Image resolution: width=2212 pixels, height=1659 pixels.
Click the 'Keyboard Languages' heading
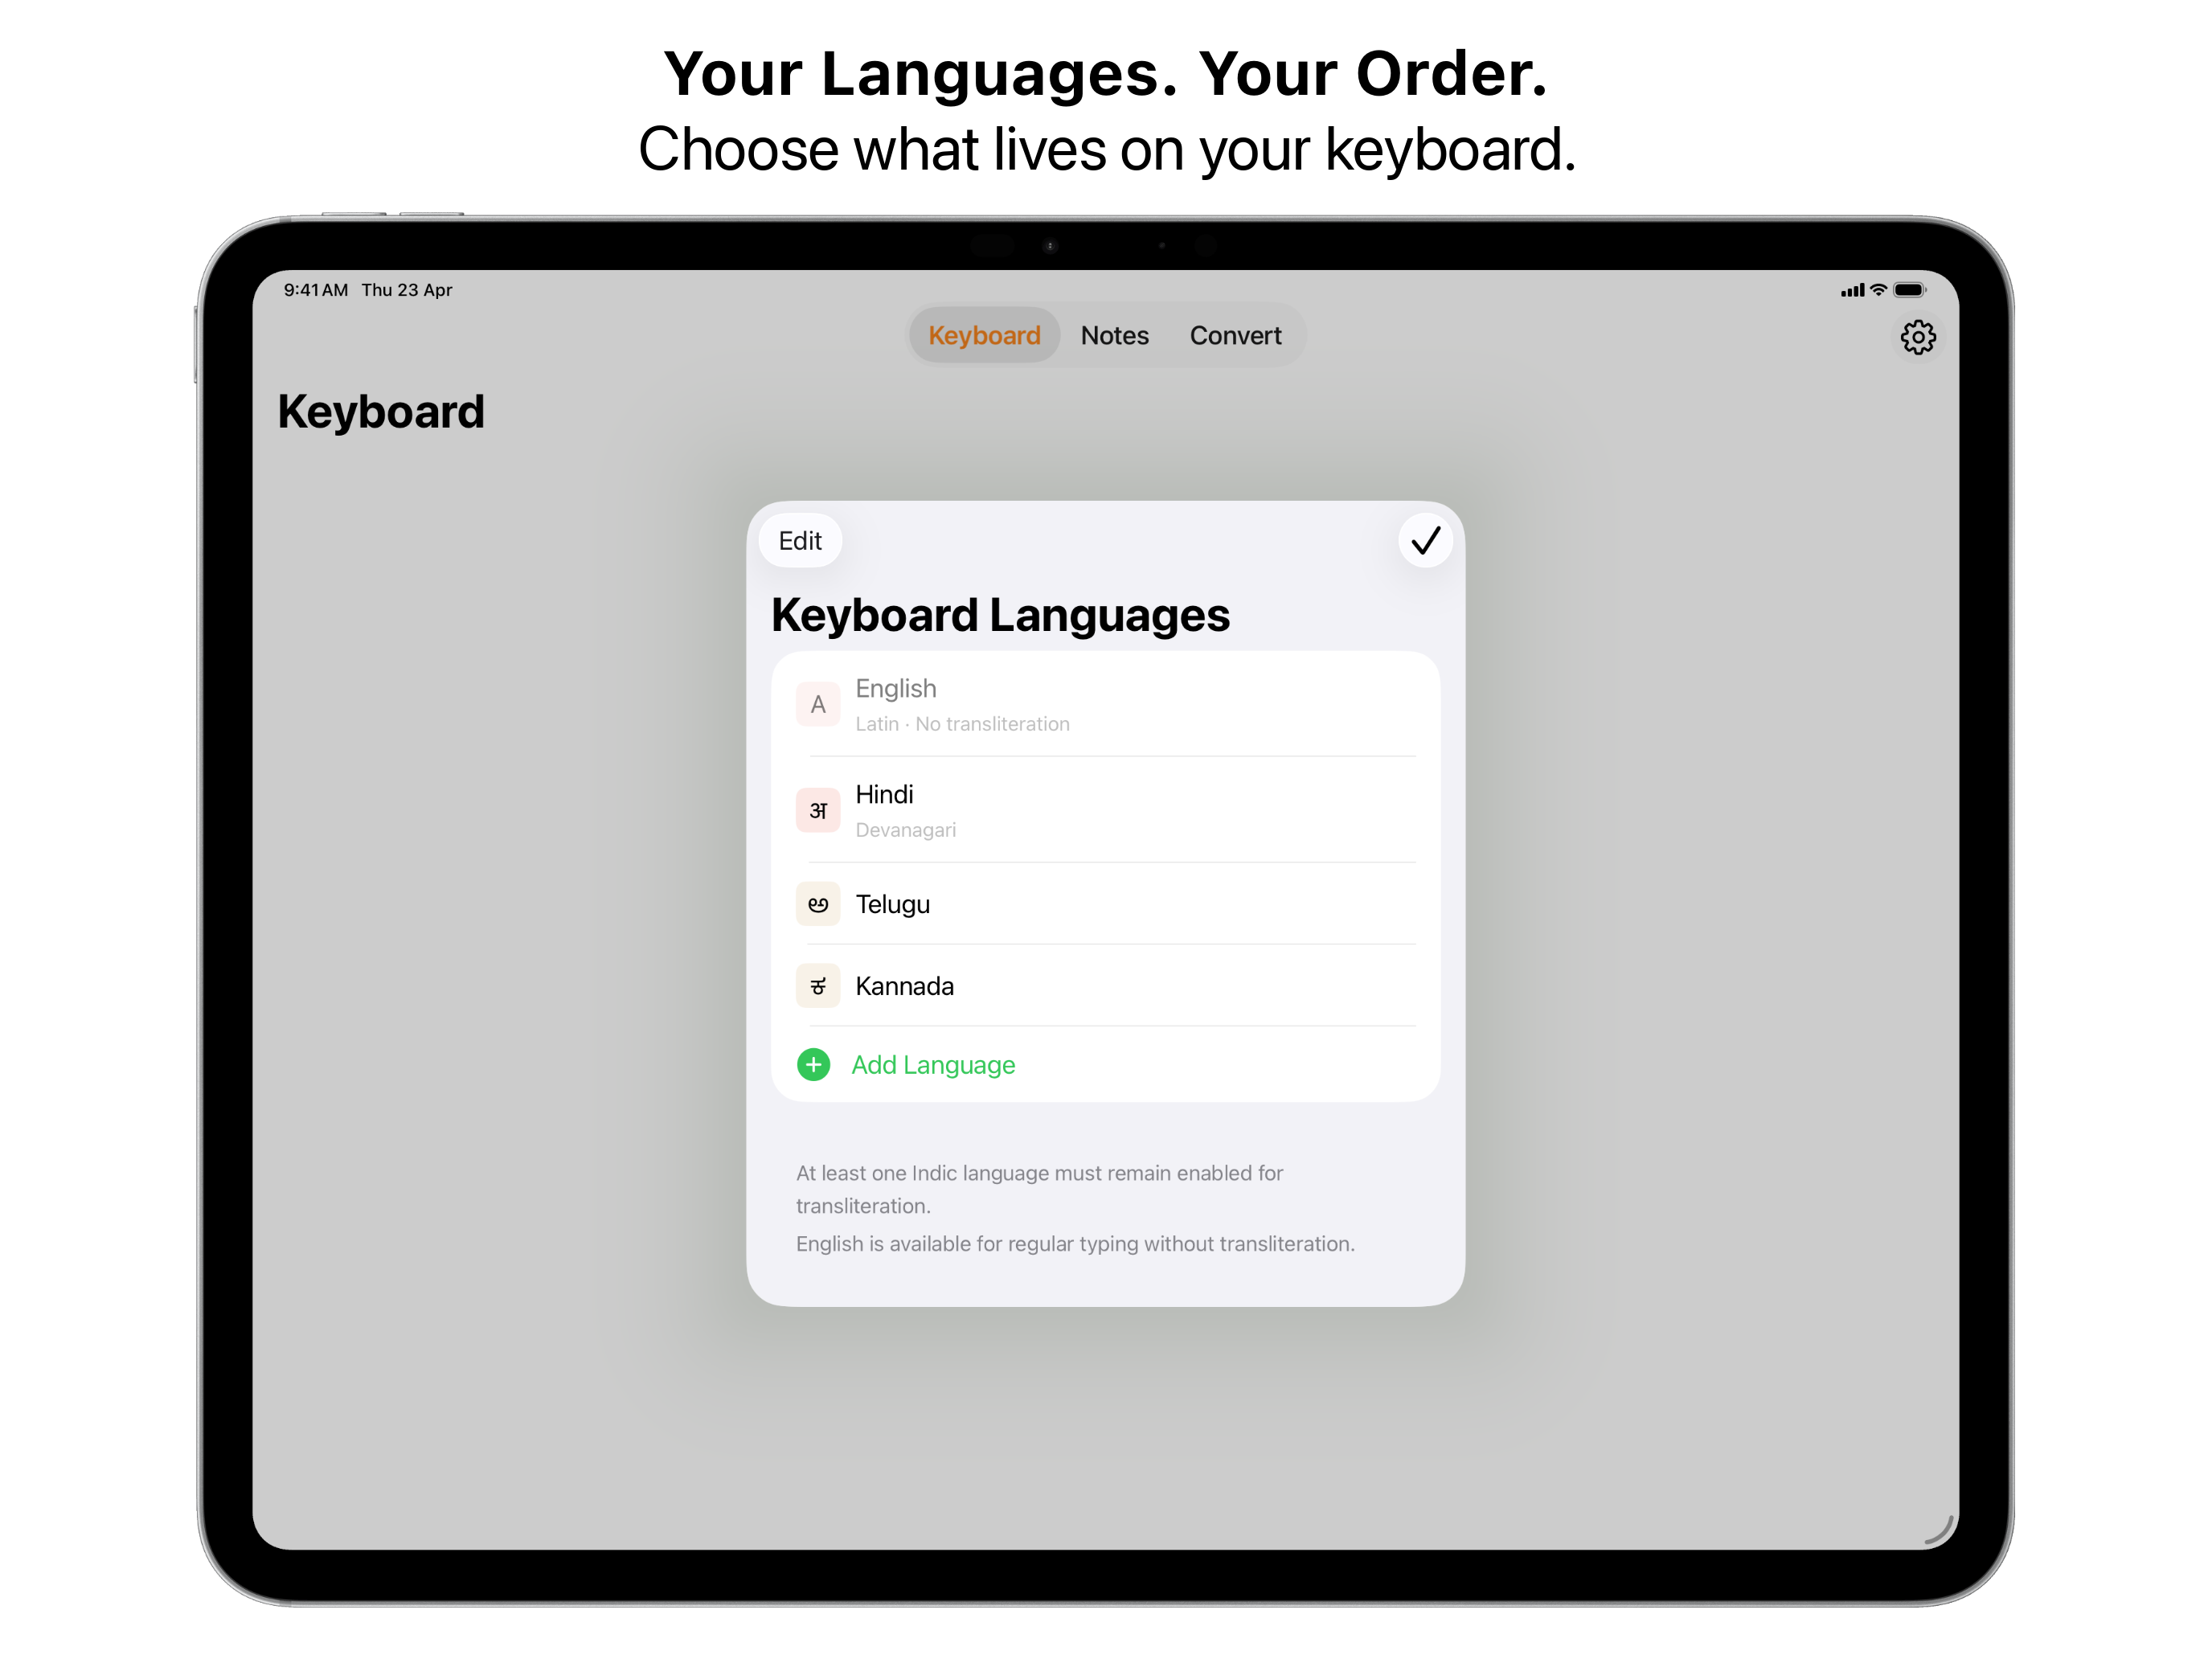click(x=1000, y=615)
